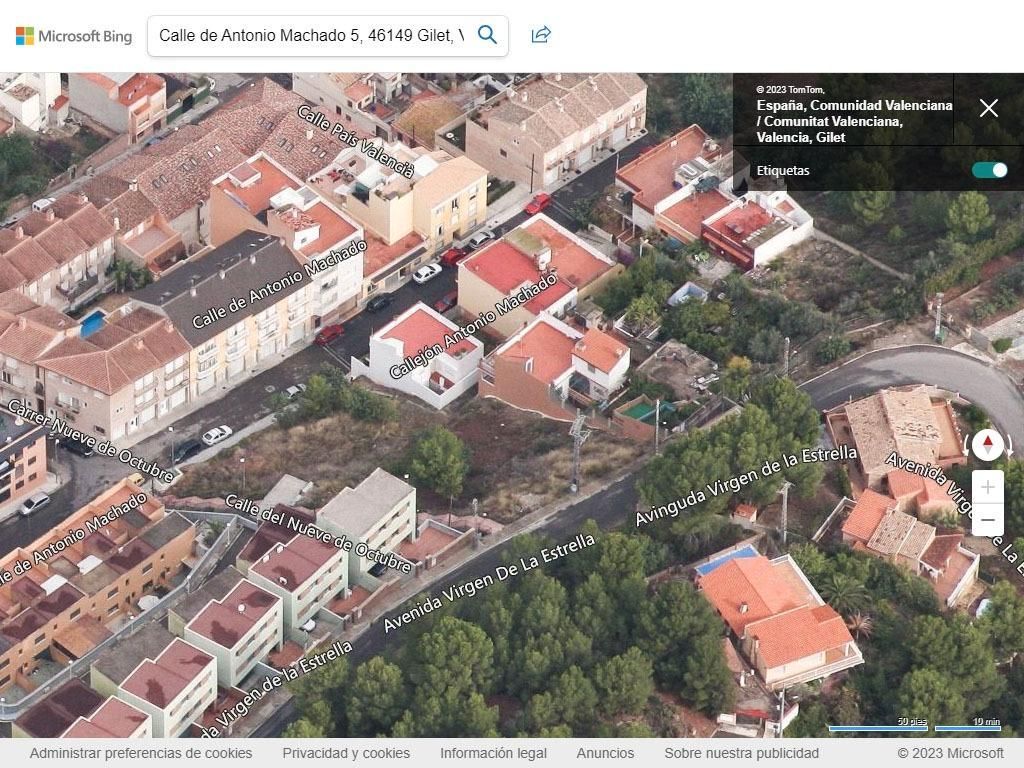Close the Gilet location info panel
The height and width of the screenshot is (768, 1024).
[x=989, y=108]
